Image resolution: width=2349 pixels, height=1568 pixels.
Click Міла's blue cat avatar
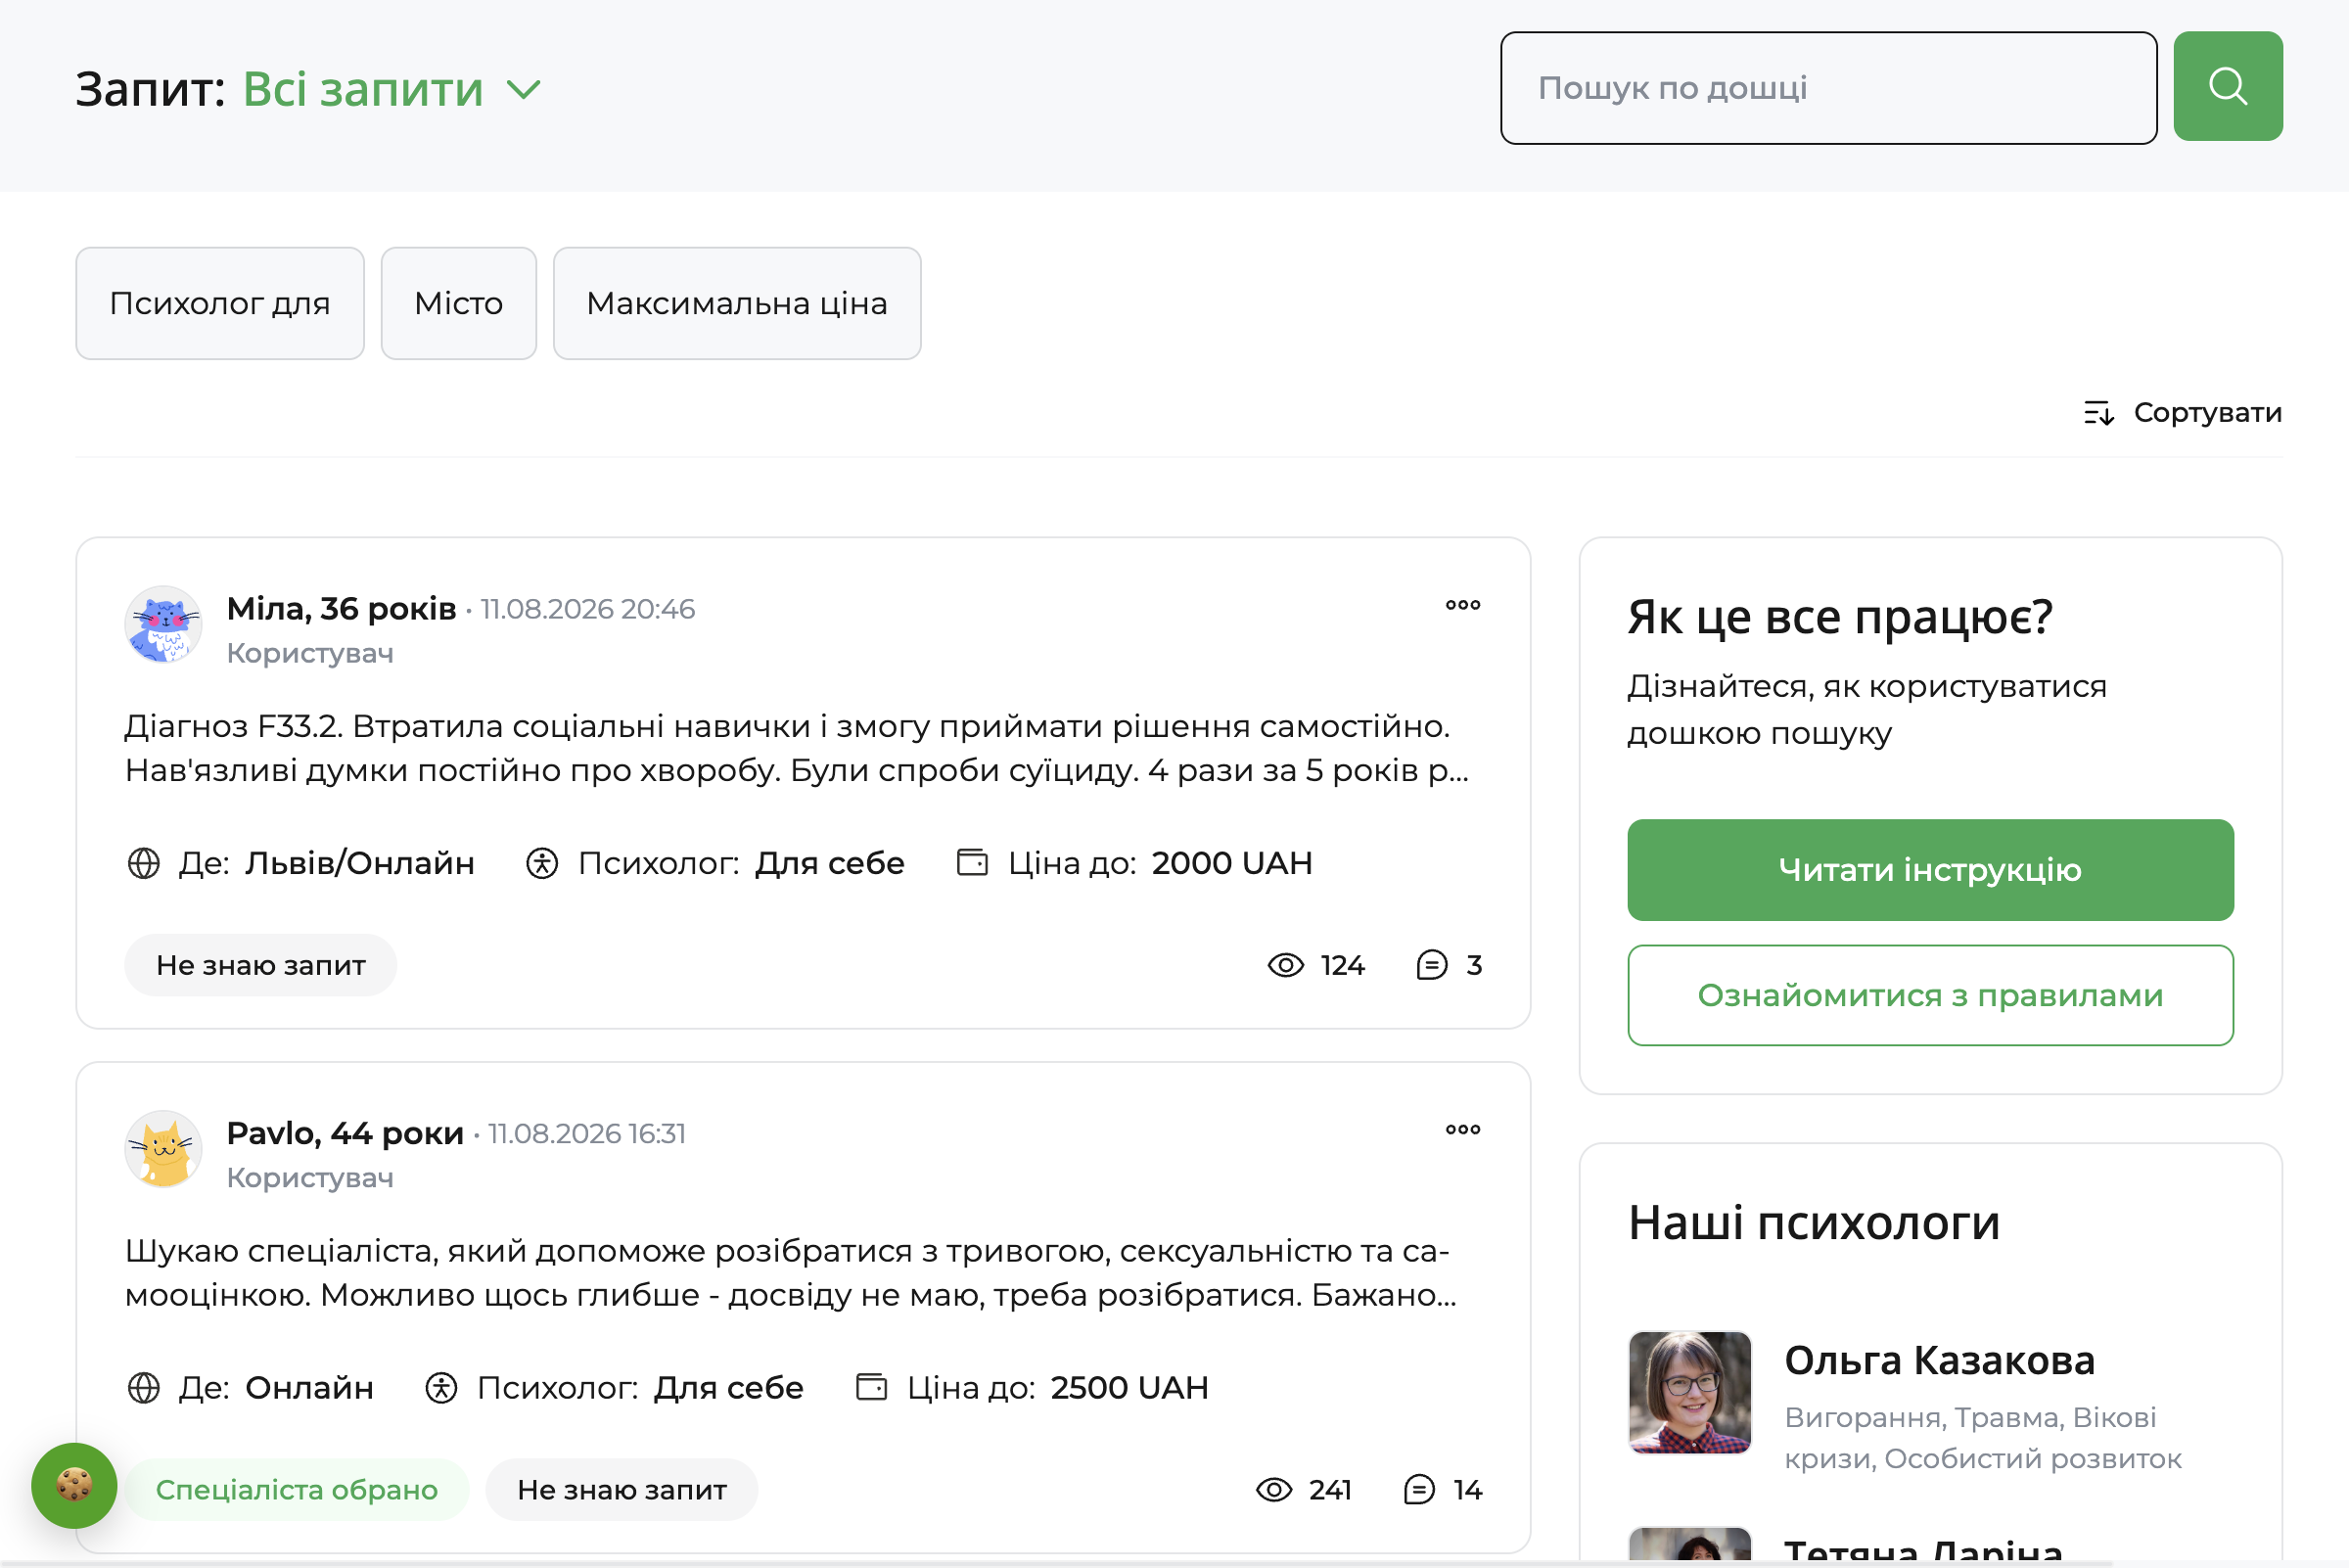163,625
